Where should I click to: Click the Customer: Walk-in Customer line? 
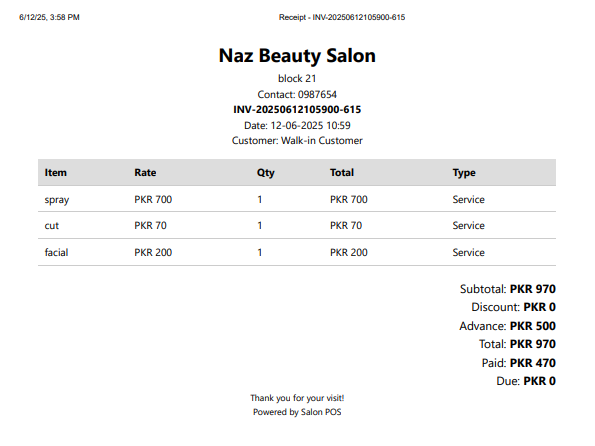click(297, 141)
